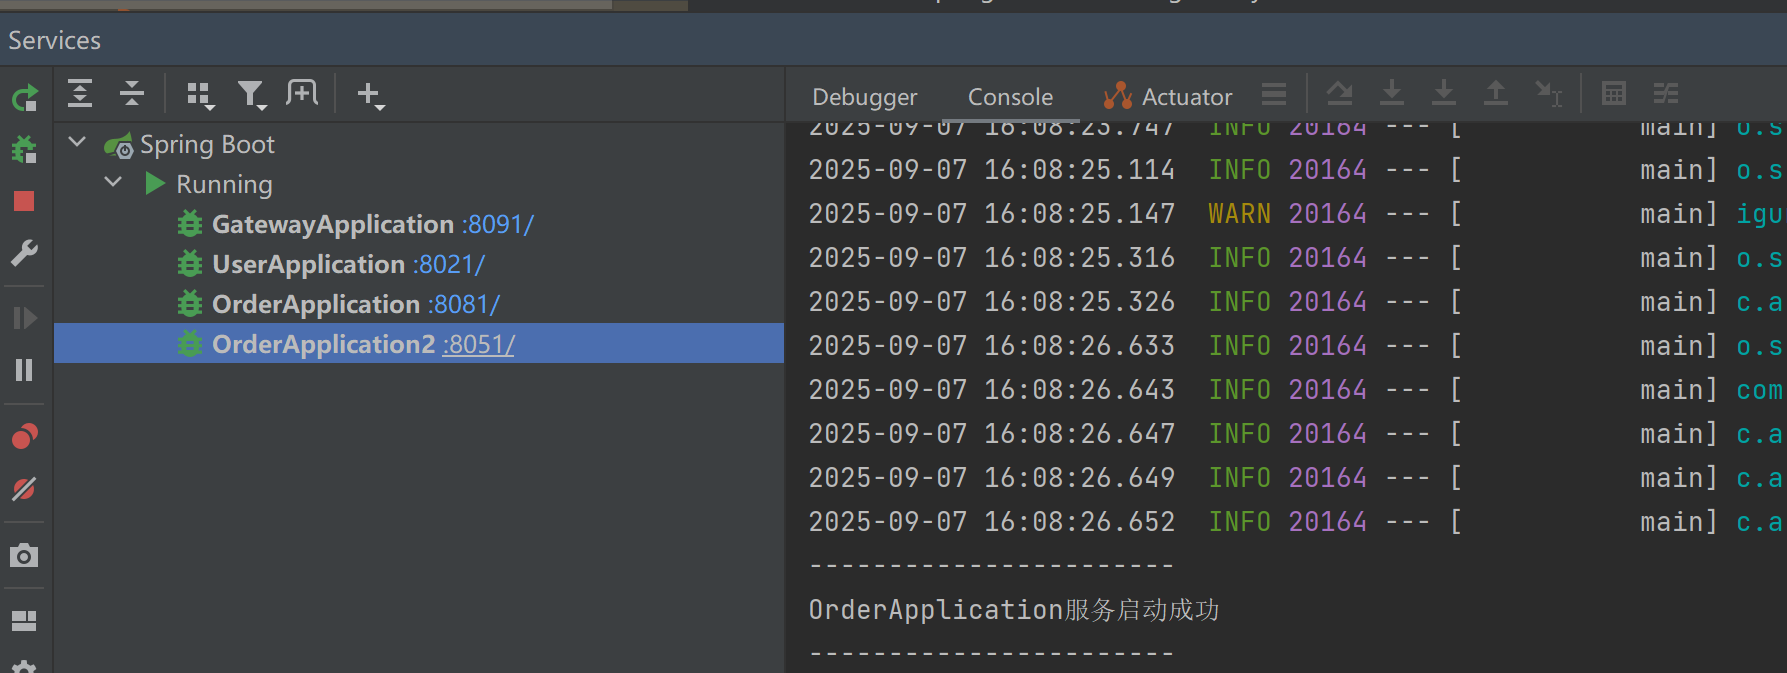Collapse the Spring Boot tree node
The image size is (1787, 673).
coord(77,142)
